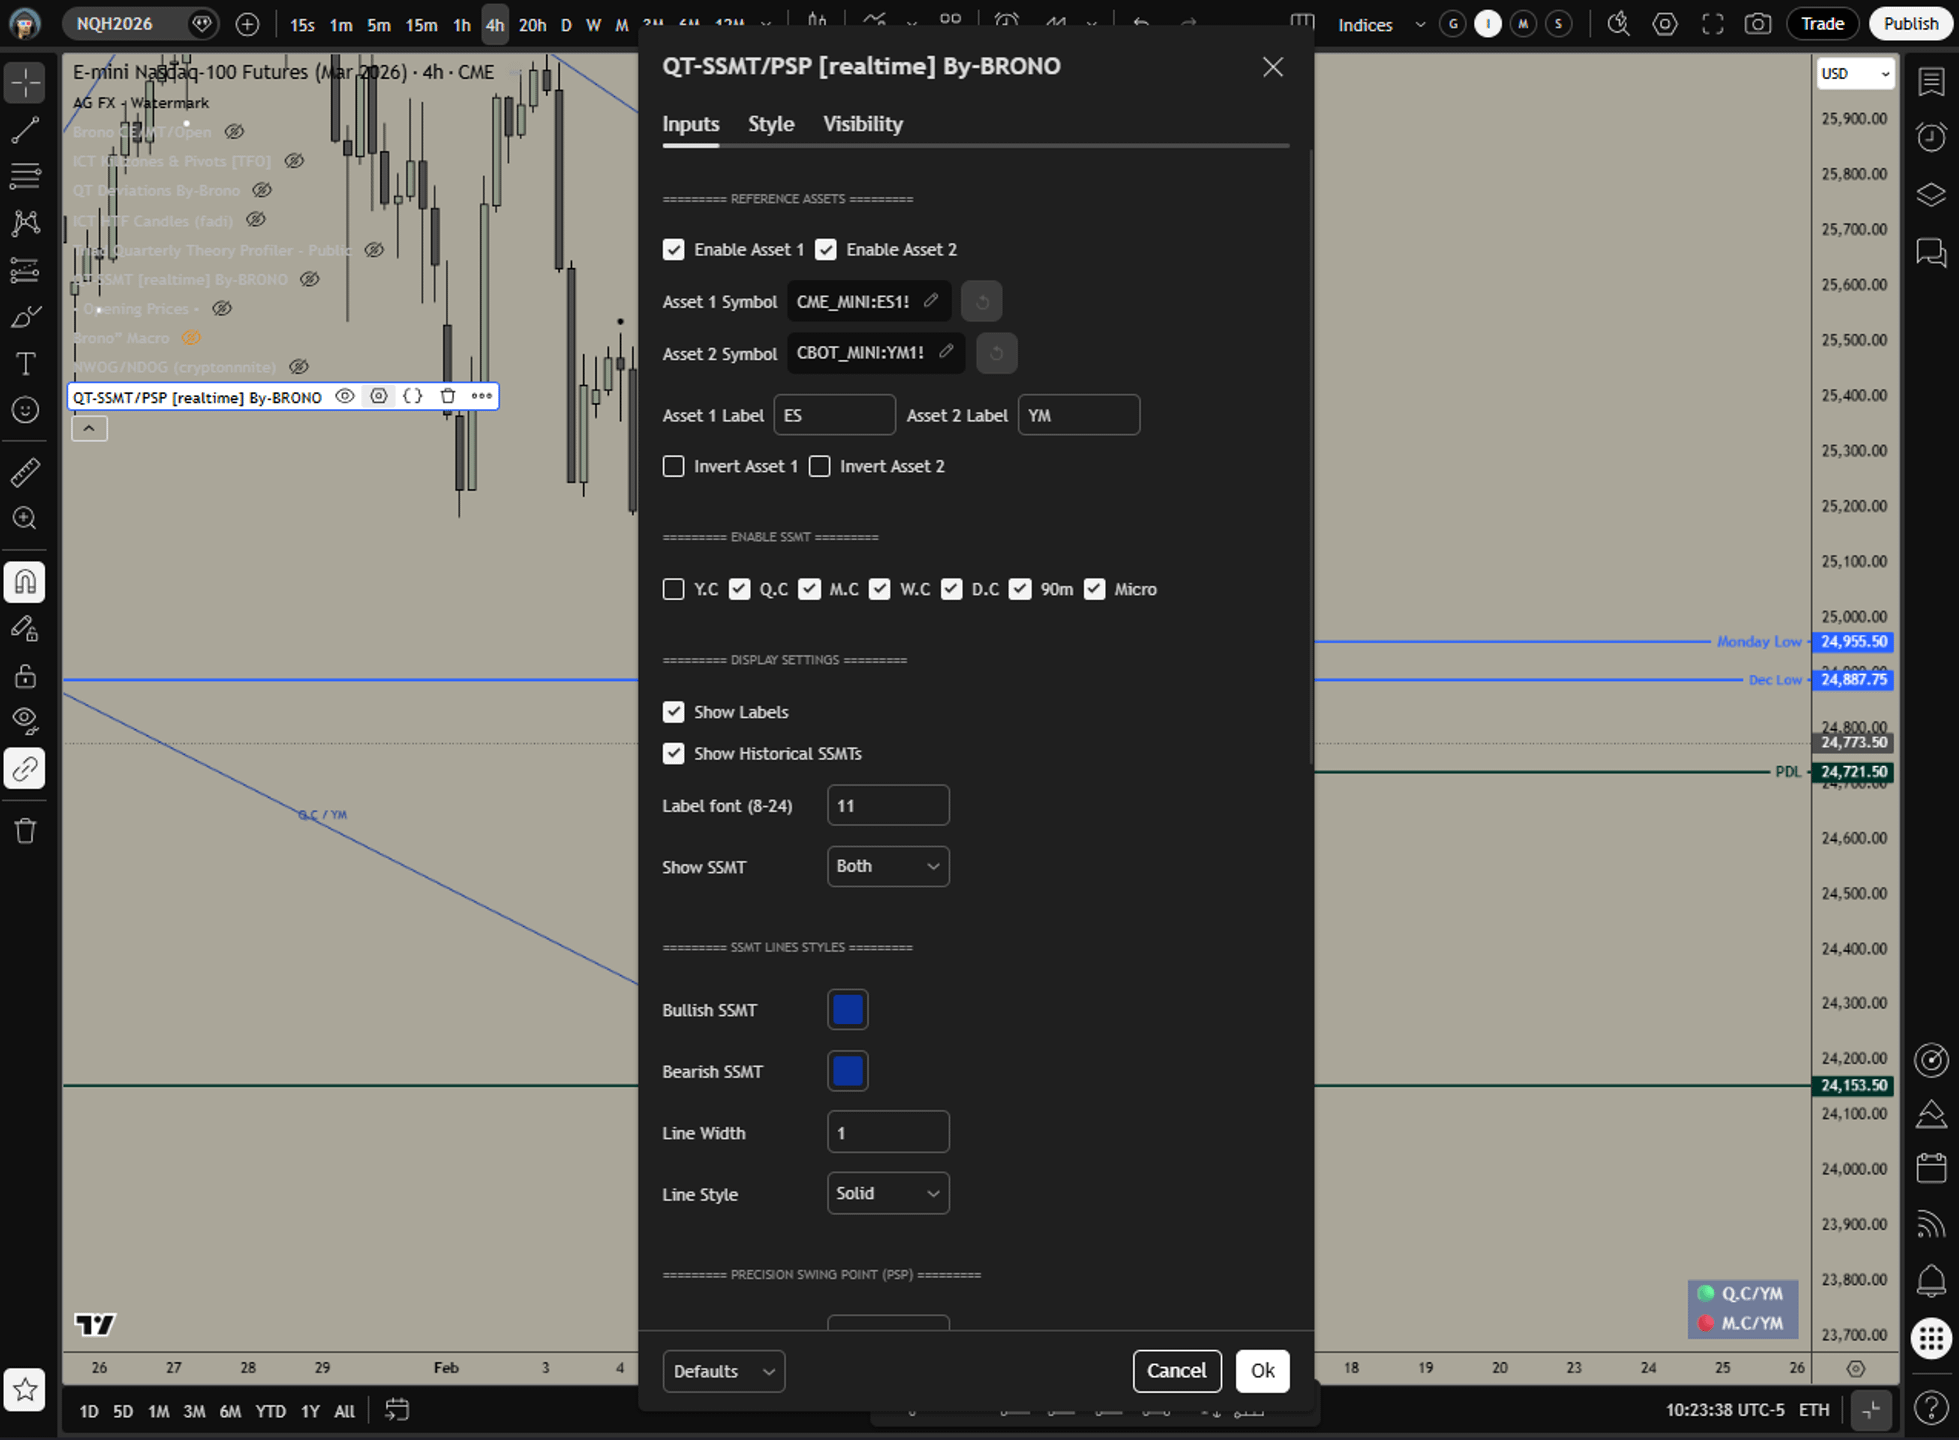
Task: Open source code braces icon for QT-SSMT/PSP
Action: pos(412,396)
